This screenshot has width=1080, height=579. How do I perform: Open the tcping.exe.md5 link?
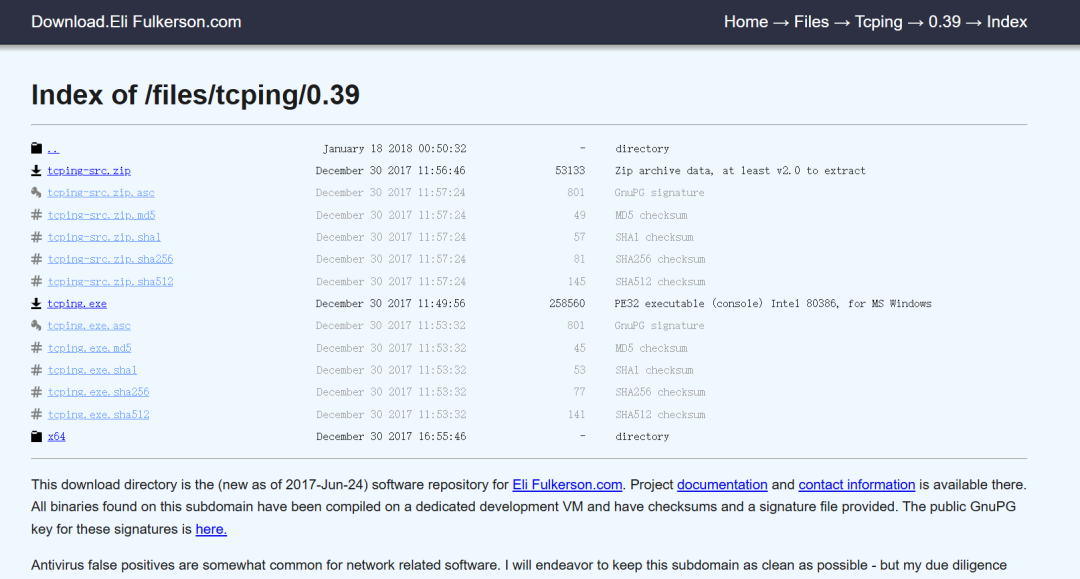(x=90, y=348)
